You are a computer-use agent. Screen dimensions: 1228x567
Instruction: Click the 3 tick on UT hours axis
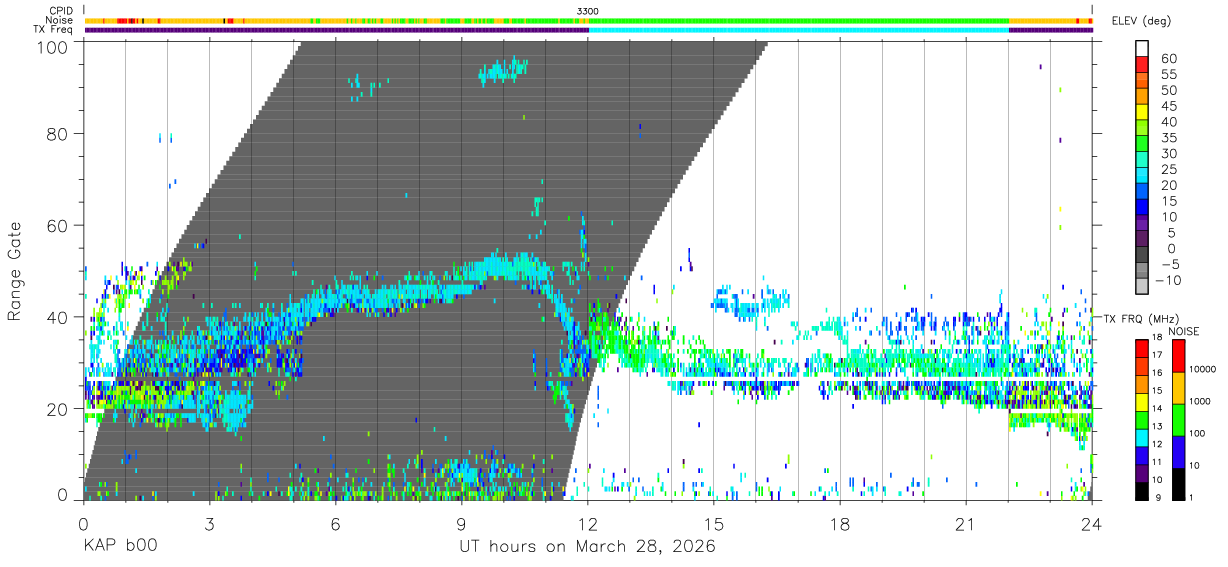pyautogui.click(x=209, y=524)
